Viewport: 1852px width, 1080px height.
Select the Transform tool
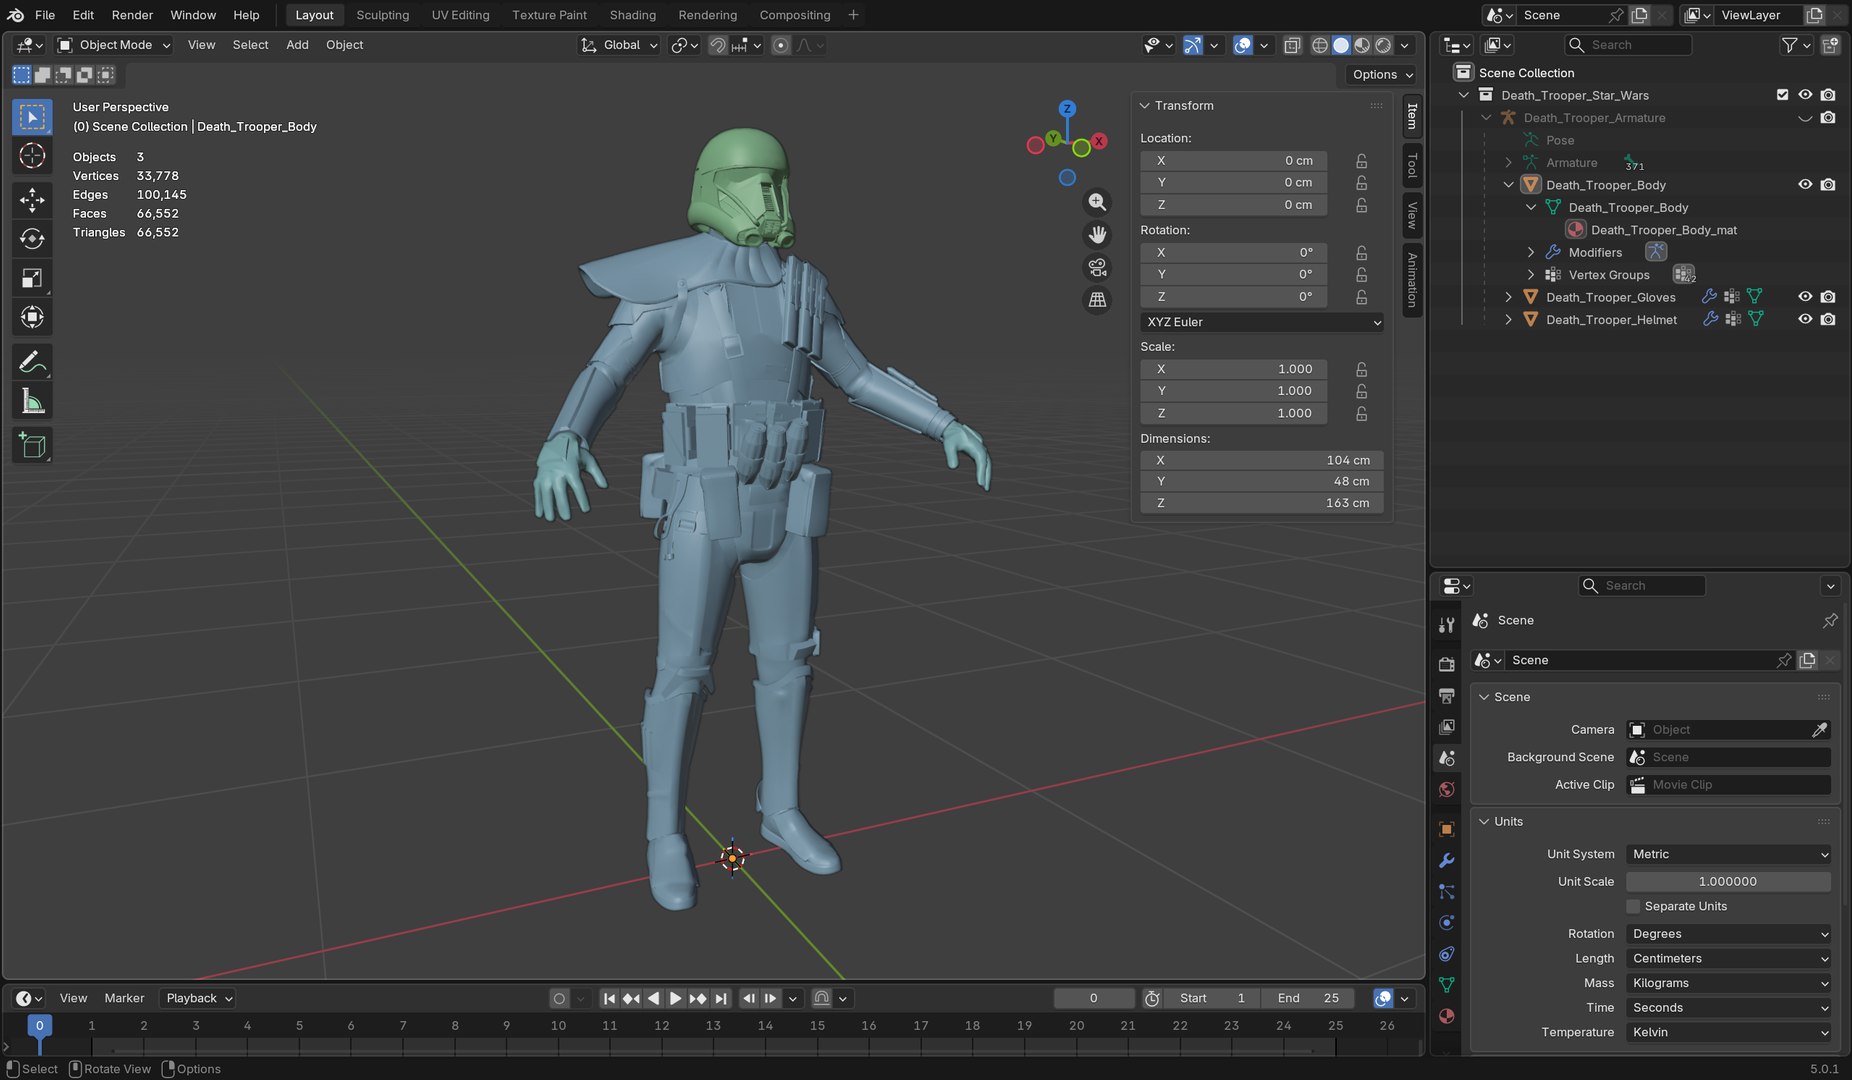pos(32,317)
